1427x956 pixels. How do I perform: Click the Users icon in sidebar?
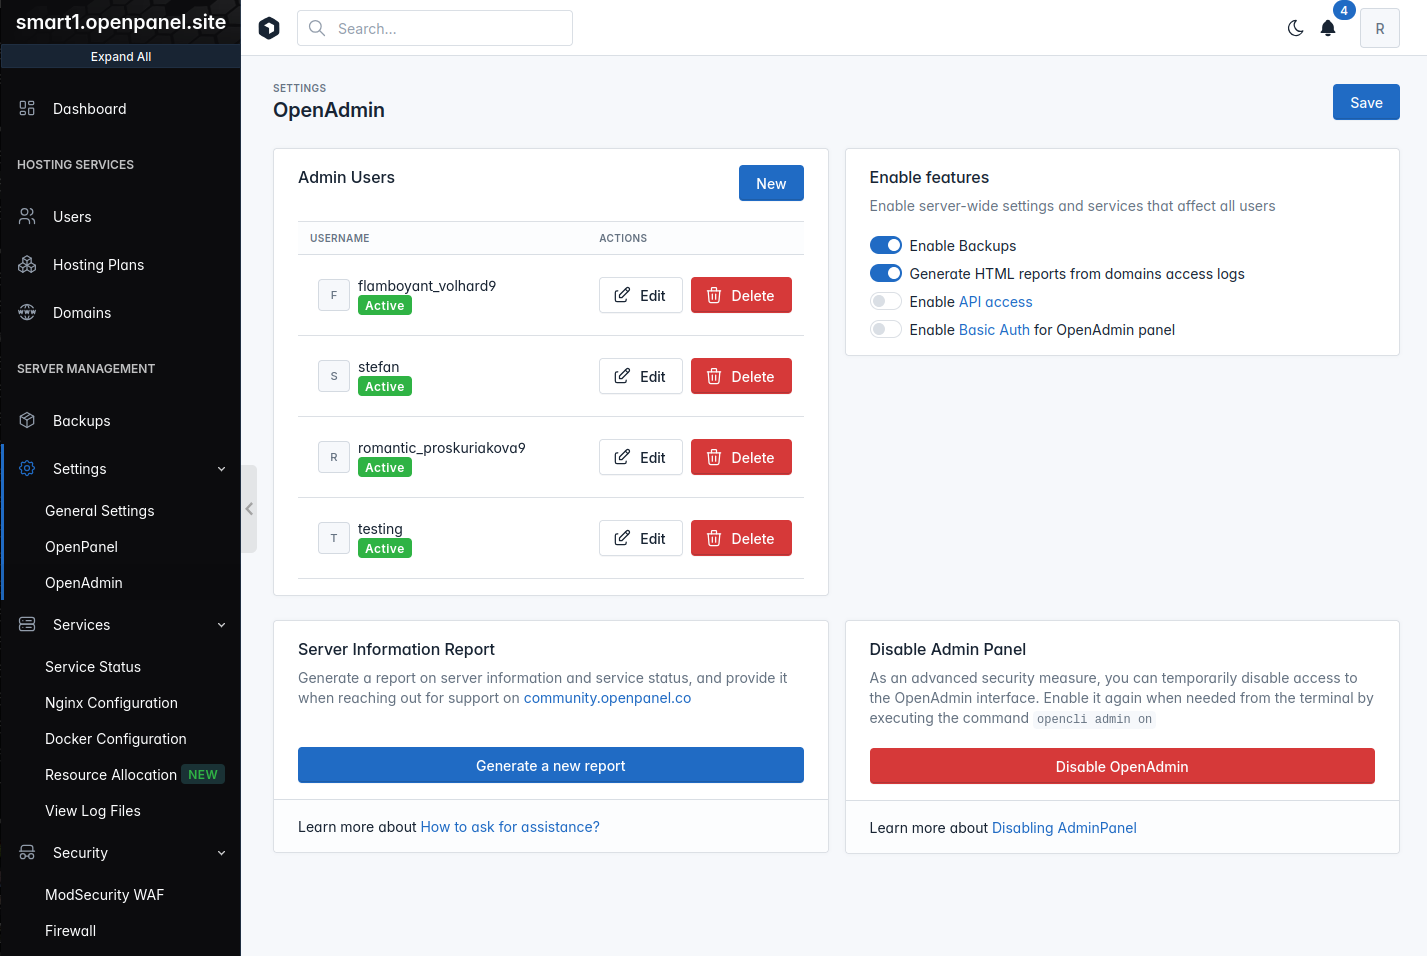pos(27,216)
